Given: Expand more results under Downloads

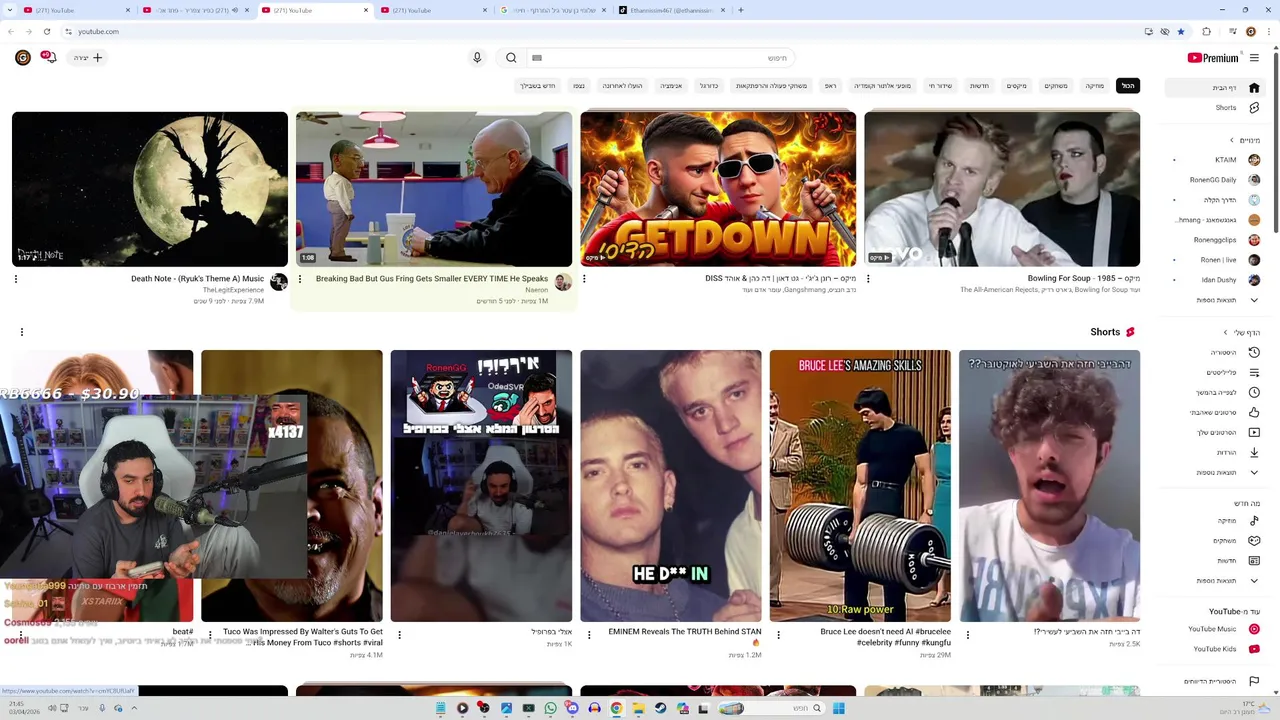Looking at the screenshot, I should pyautogui.click(x=1215, y=472).
